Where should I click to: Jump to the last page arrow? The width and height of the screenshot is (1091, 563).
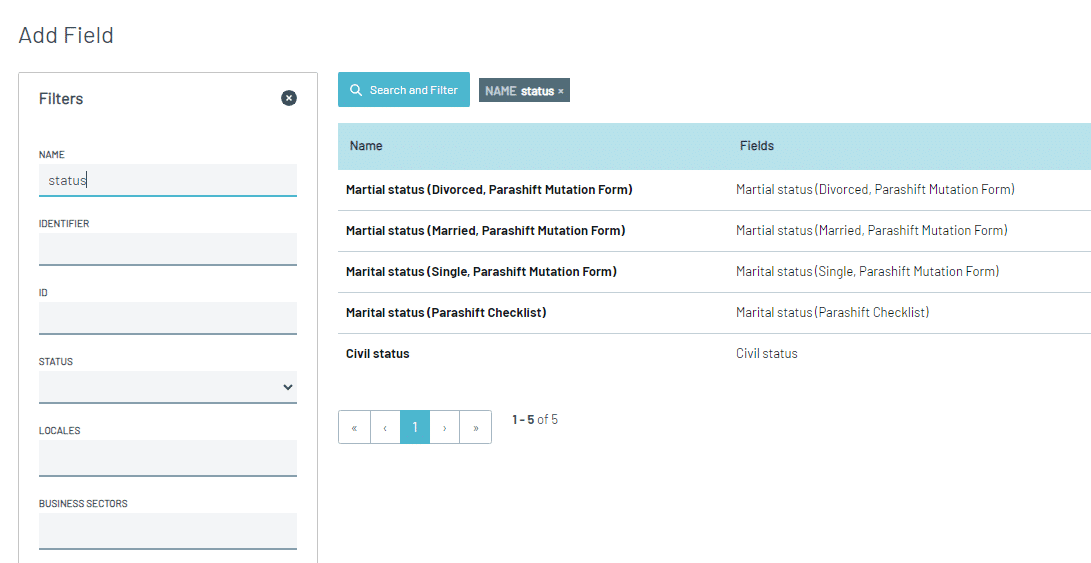click(x=476, y=427)
